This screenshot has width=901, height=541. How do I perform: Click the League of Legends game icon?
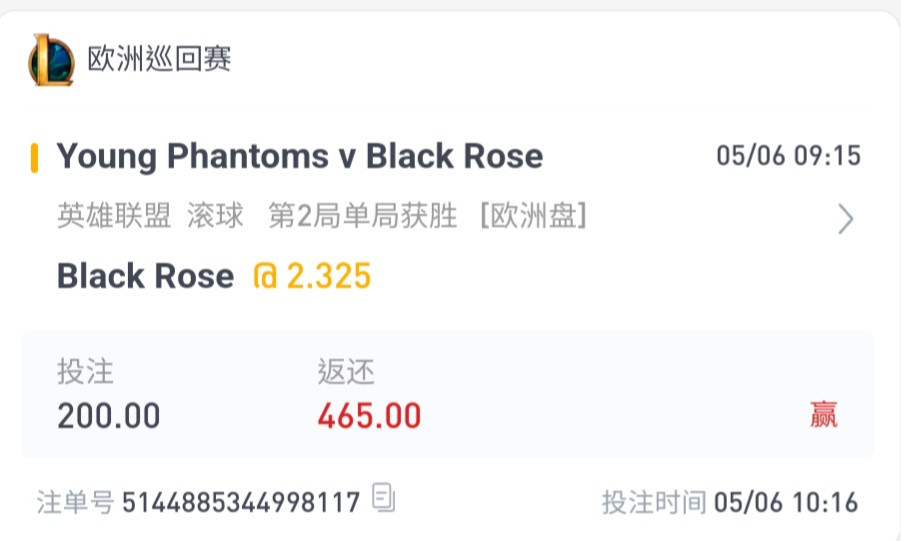coord(51,59)
